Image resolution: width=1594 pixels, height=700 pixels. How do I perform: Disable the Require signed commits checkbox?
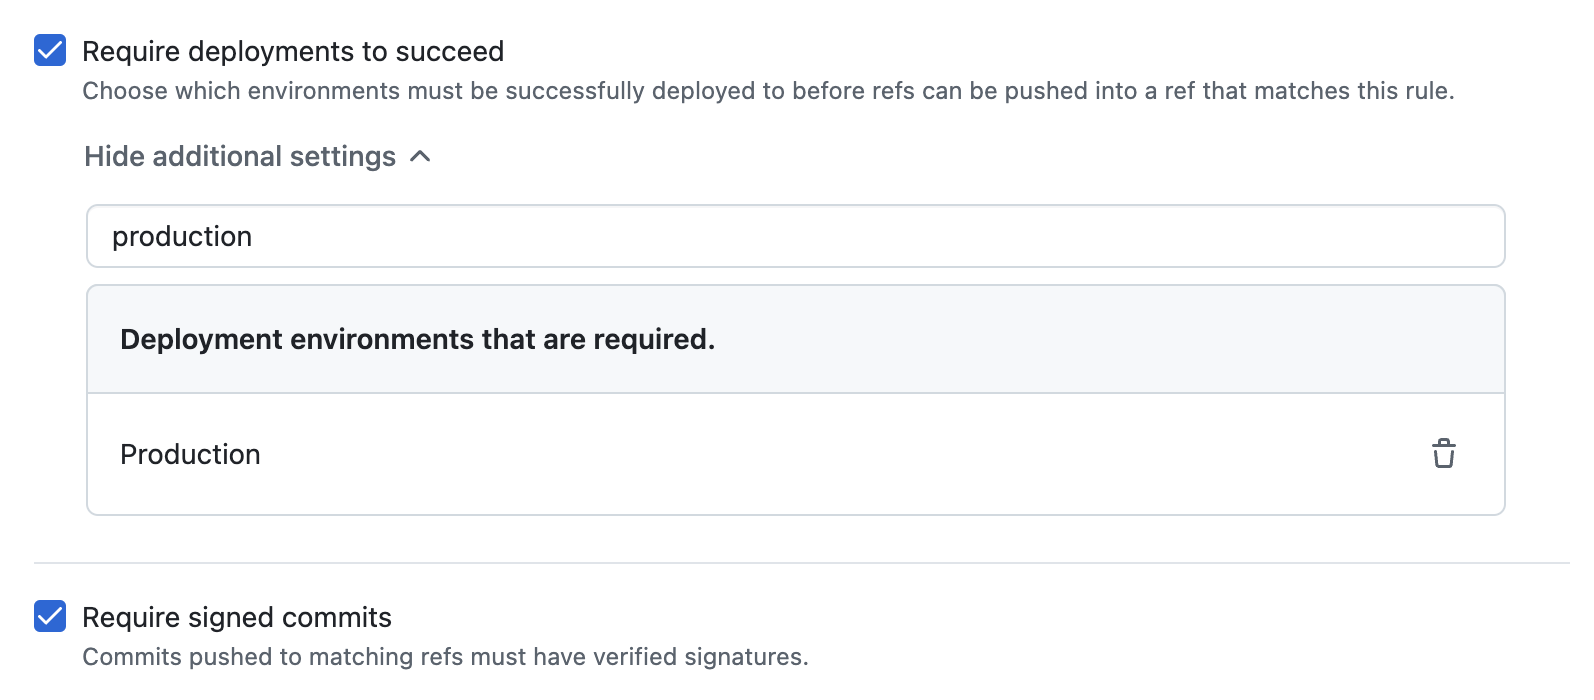coord(50,616)
